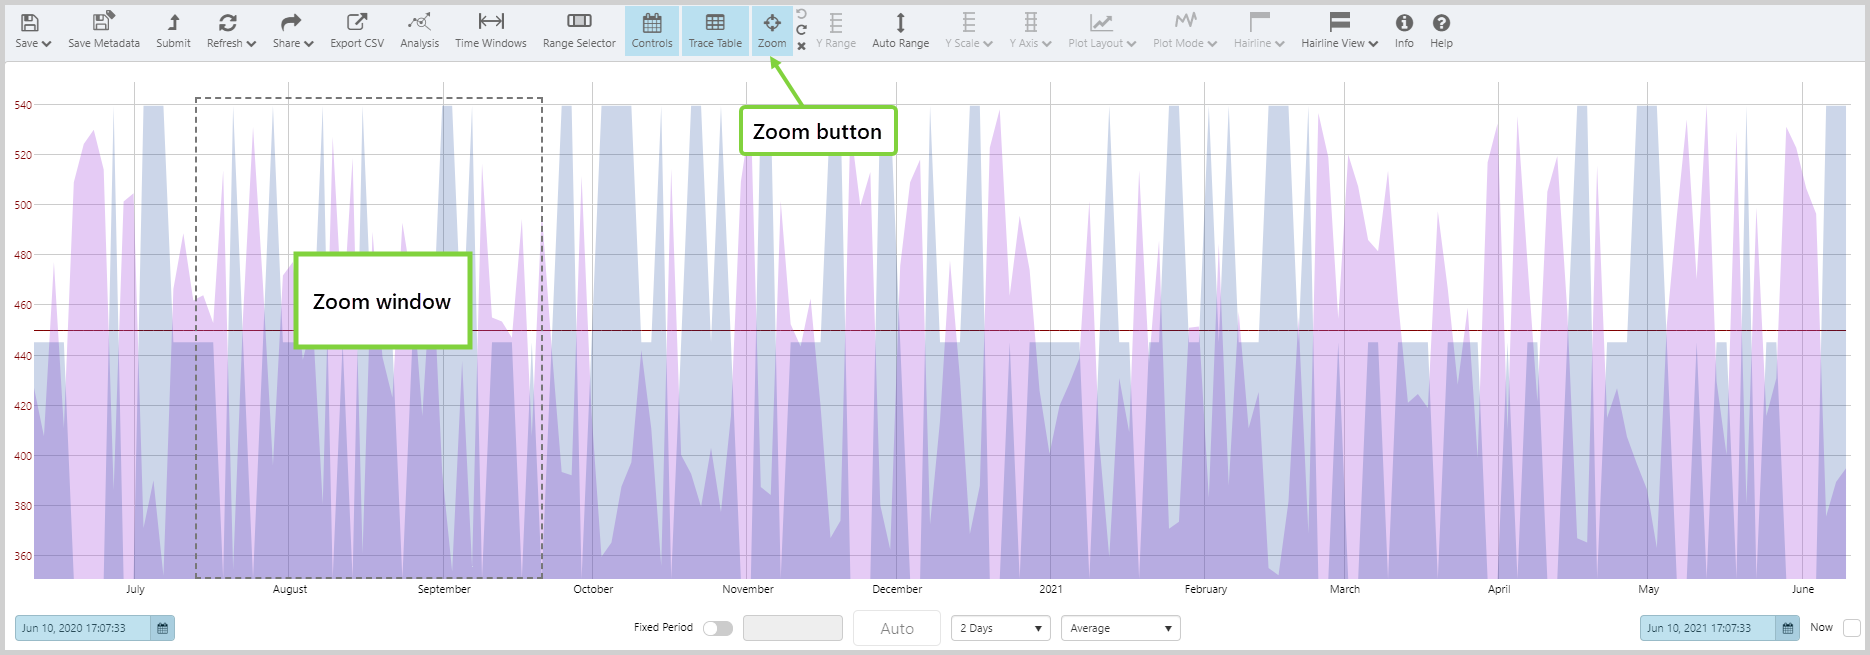Open the Share menu
This screenshot has height=655, width=1870.
(292, 29)
